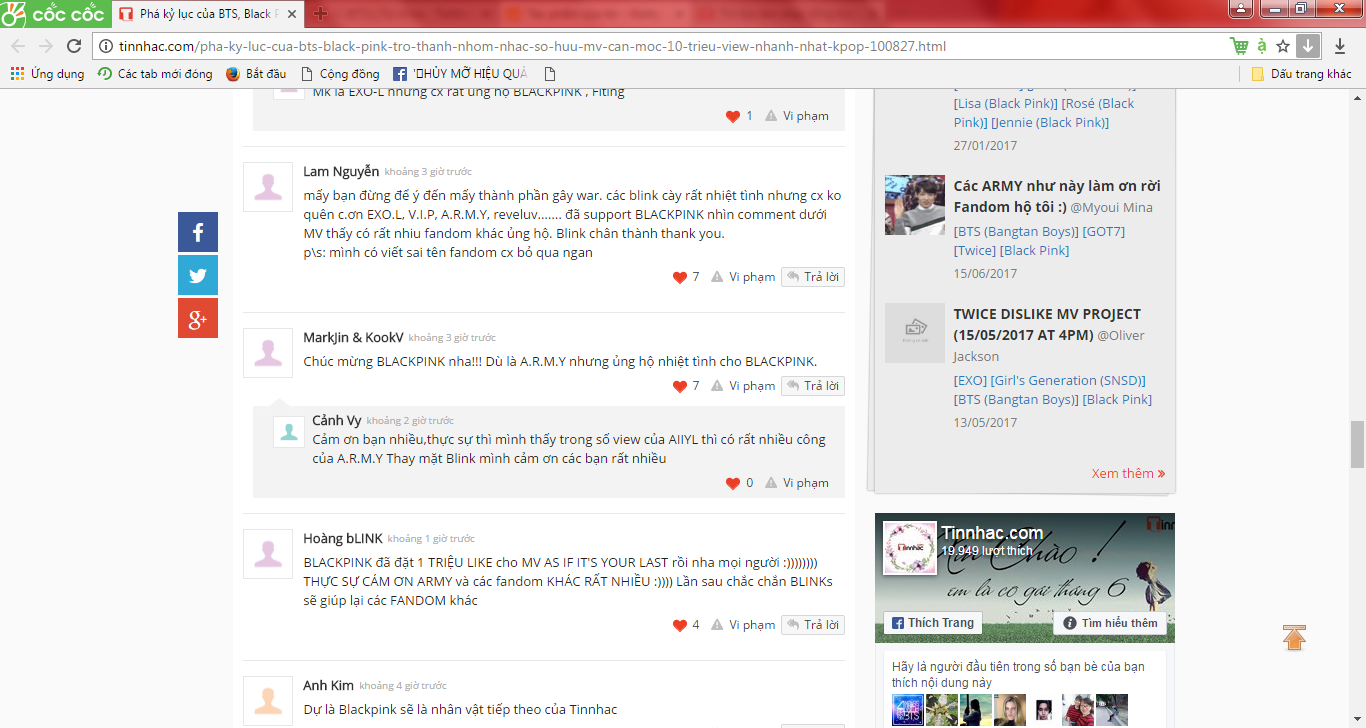This screenshot has width=1366, height=728.
Task: Open the 'Bắt đầu' Firefox bookmark
Action: (x=256, y=74)
